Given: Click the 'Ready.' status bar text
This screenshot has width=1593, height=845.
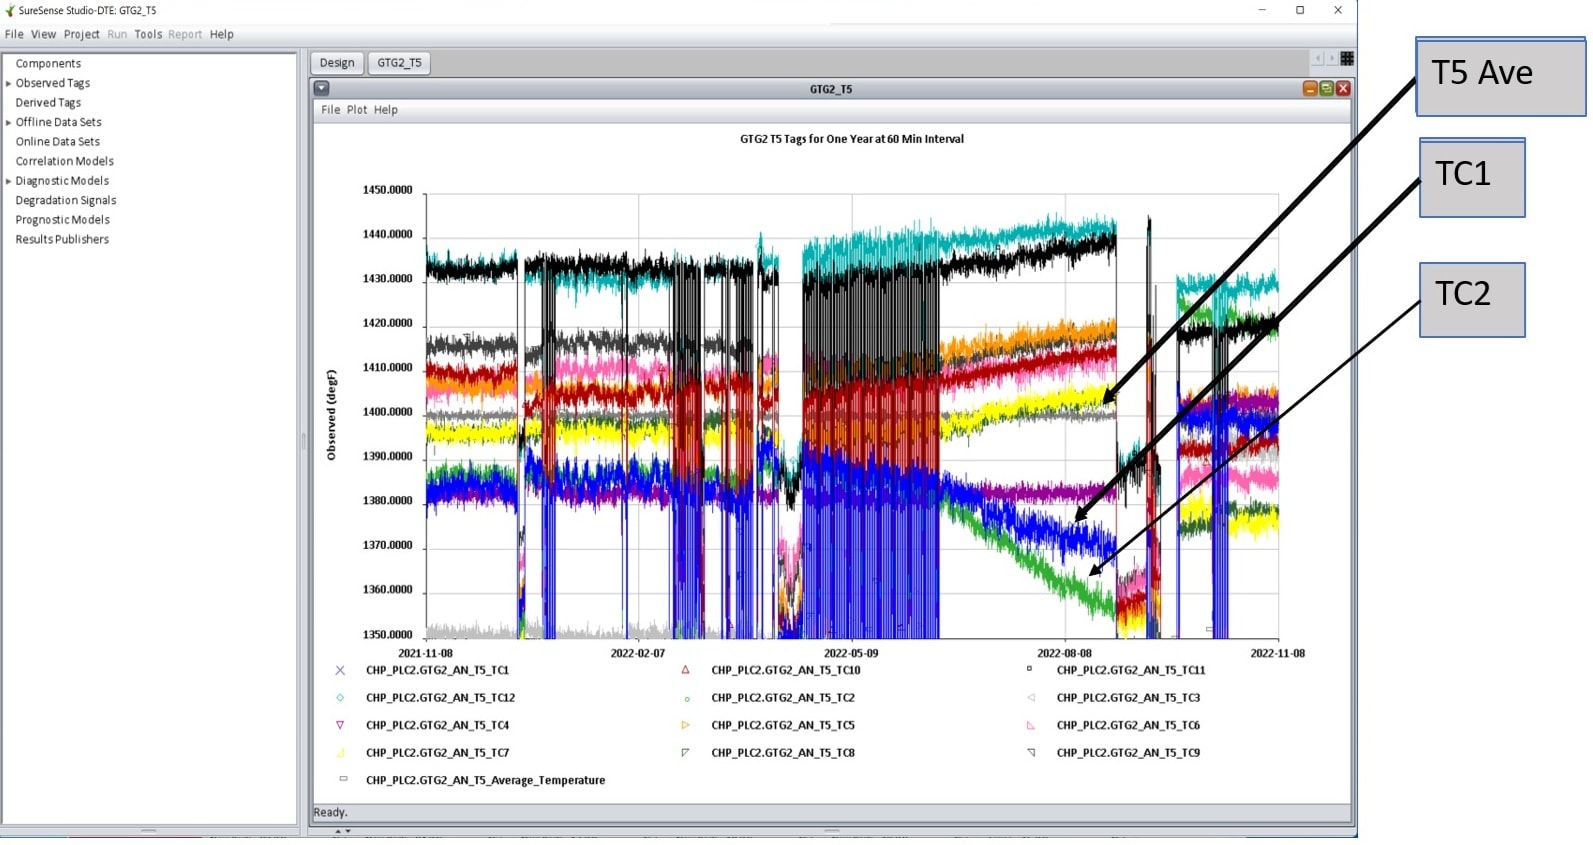Looking at the screenshot, I should (330, 812).
